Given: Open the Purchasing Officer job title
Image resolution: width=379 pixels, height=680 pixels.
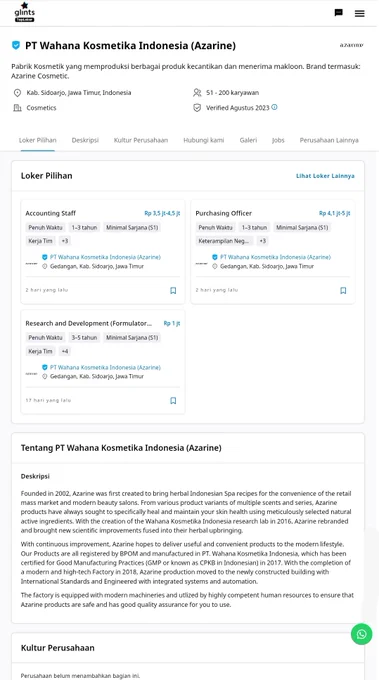Looking at the screenshot, I should pos(223,213).
